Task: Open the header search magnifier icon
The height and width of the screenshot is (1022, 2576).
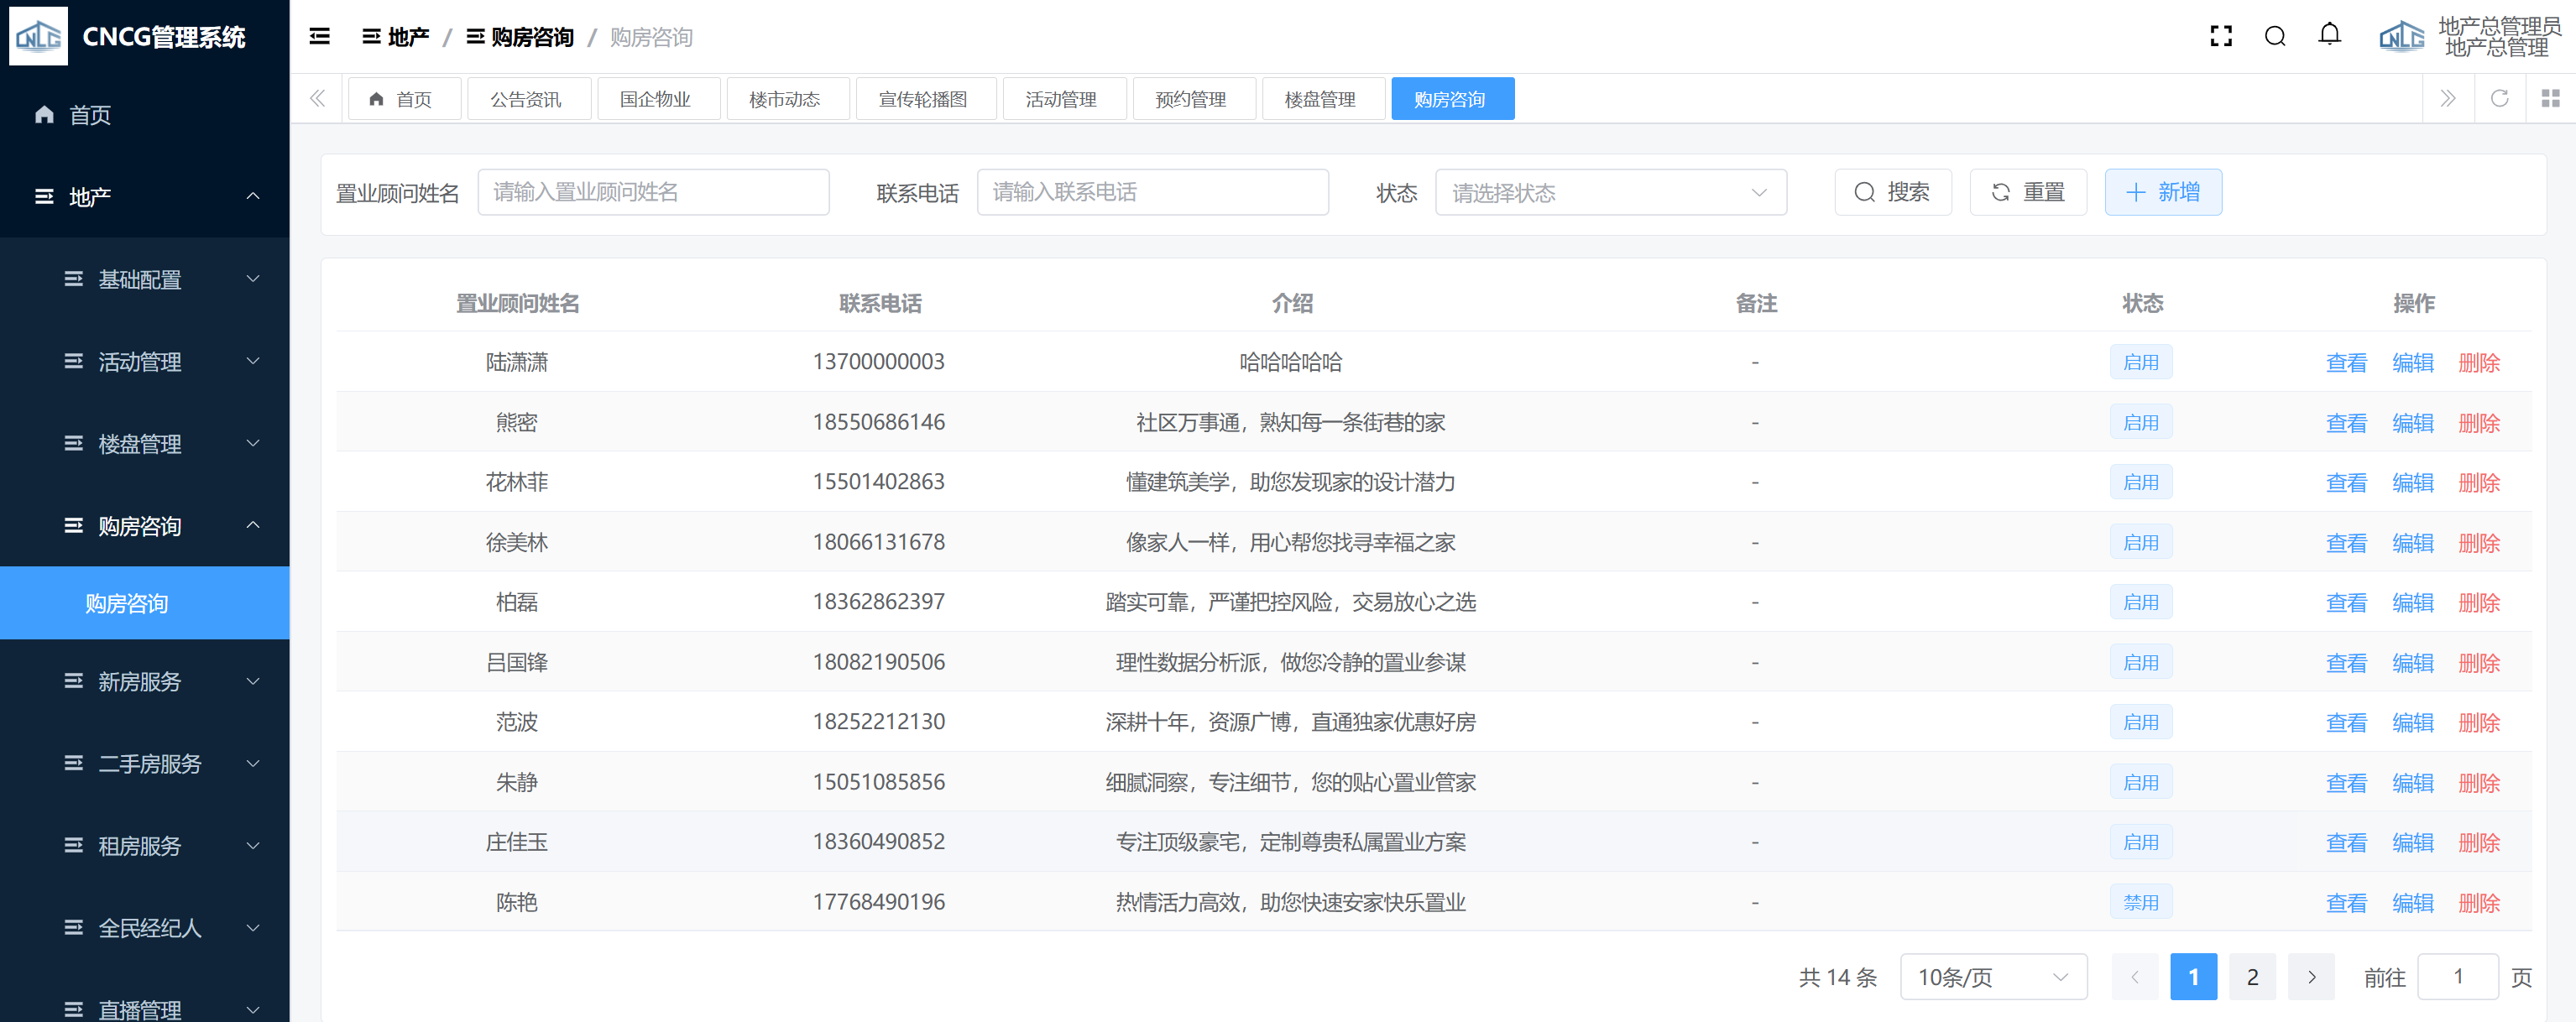Action: tap(2274, 37)
